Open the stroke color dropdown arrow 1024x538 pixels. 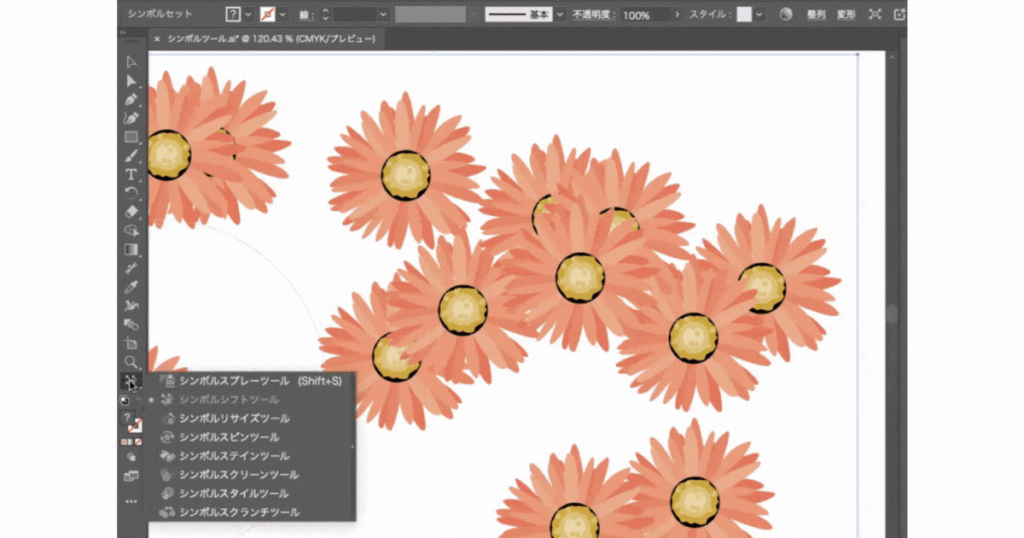(283, 15)
